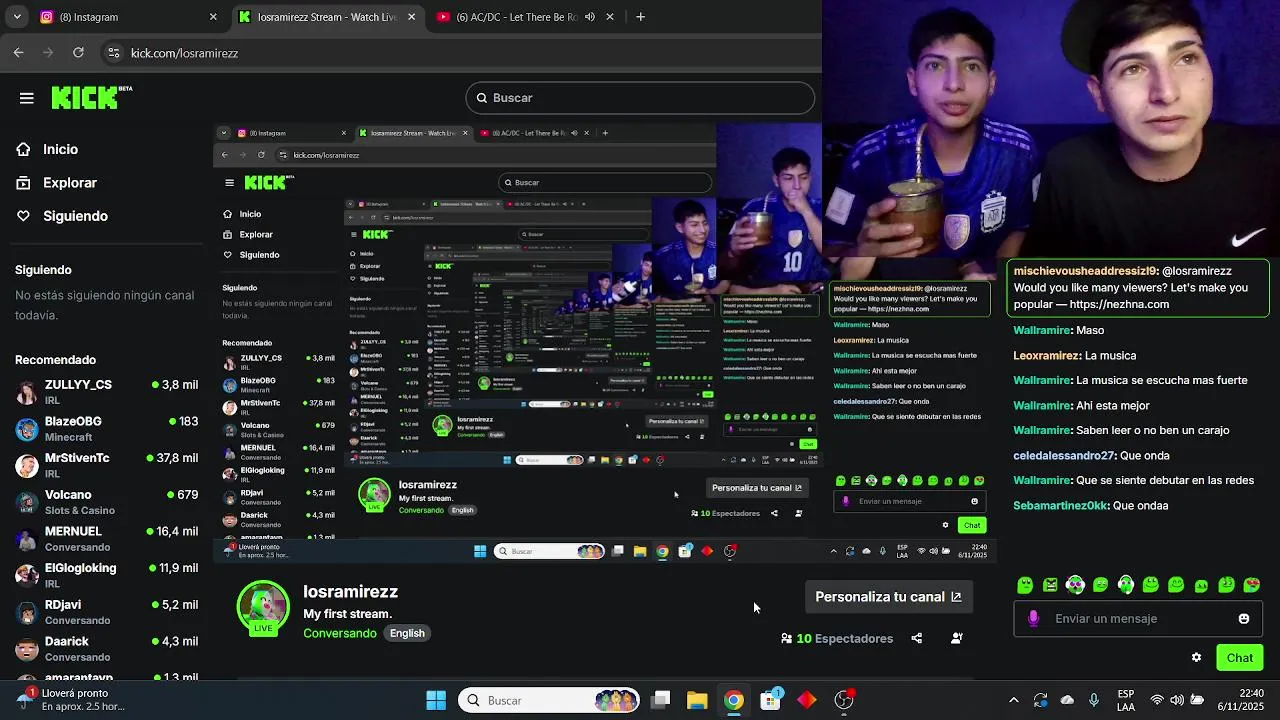Click username Leoxramirez in chat
This screenshot has width=1280, height=720.
[x=1047, y=355]
